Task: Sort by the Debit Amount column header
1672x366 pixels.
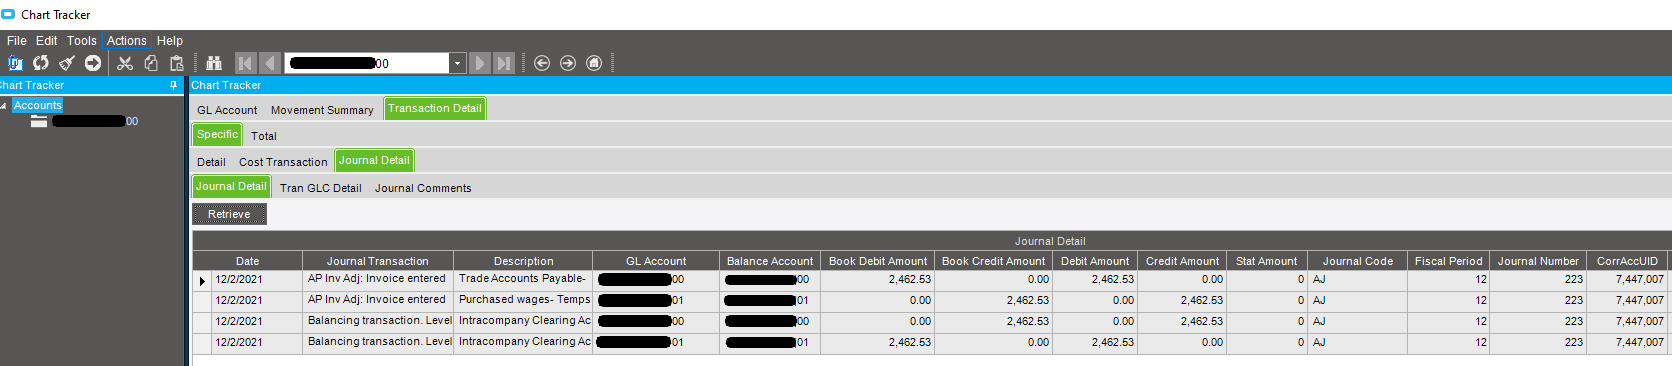Action: 1096,261
